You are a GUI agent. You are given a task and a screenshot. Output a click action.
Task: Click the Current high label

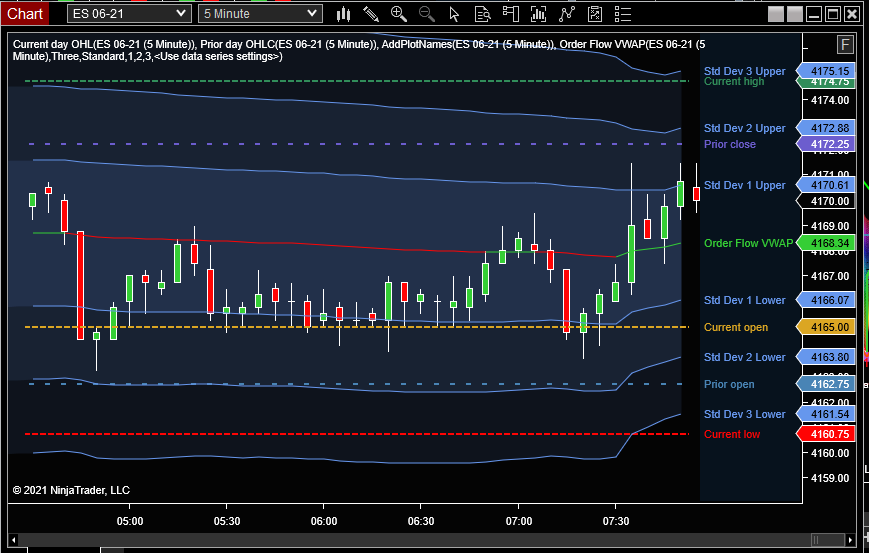734,81
